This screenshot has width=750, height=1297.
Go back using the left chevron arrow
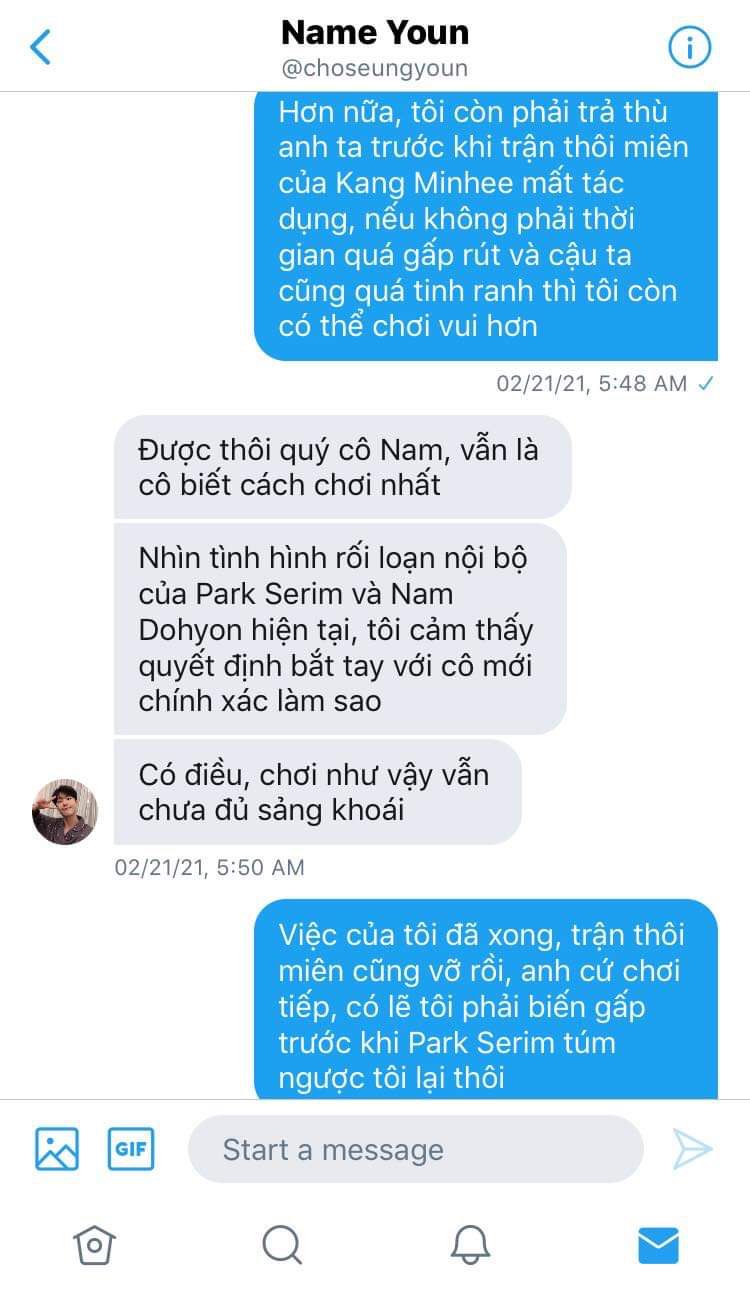pyautogui.click(x=41, y=47)
